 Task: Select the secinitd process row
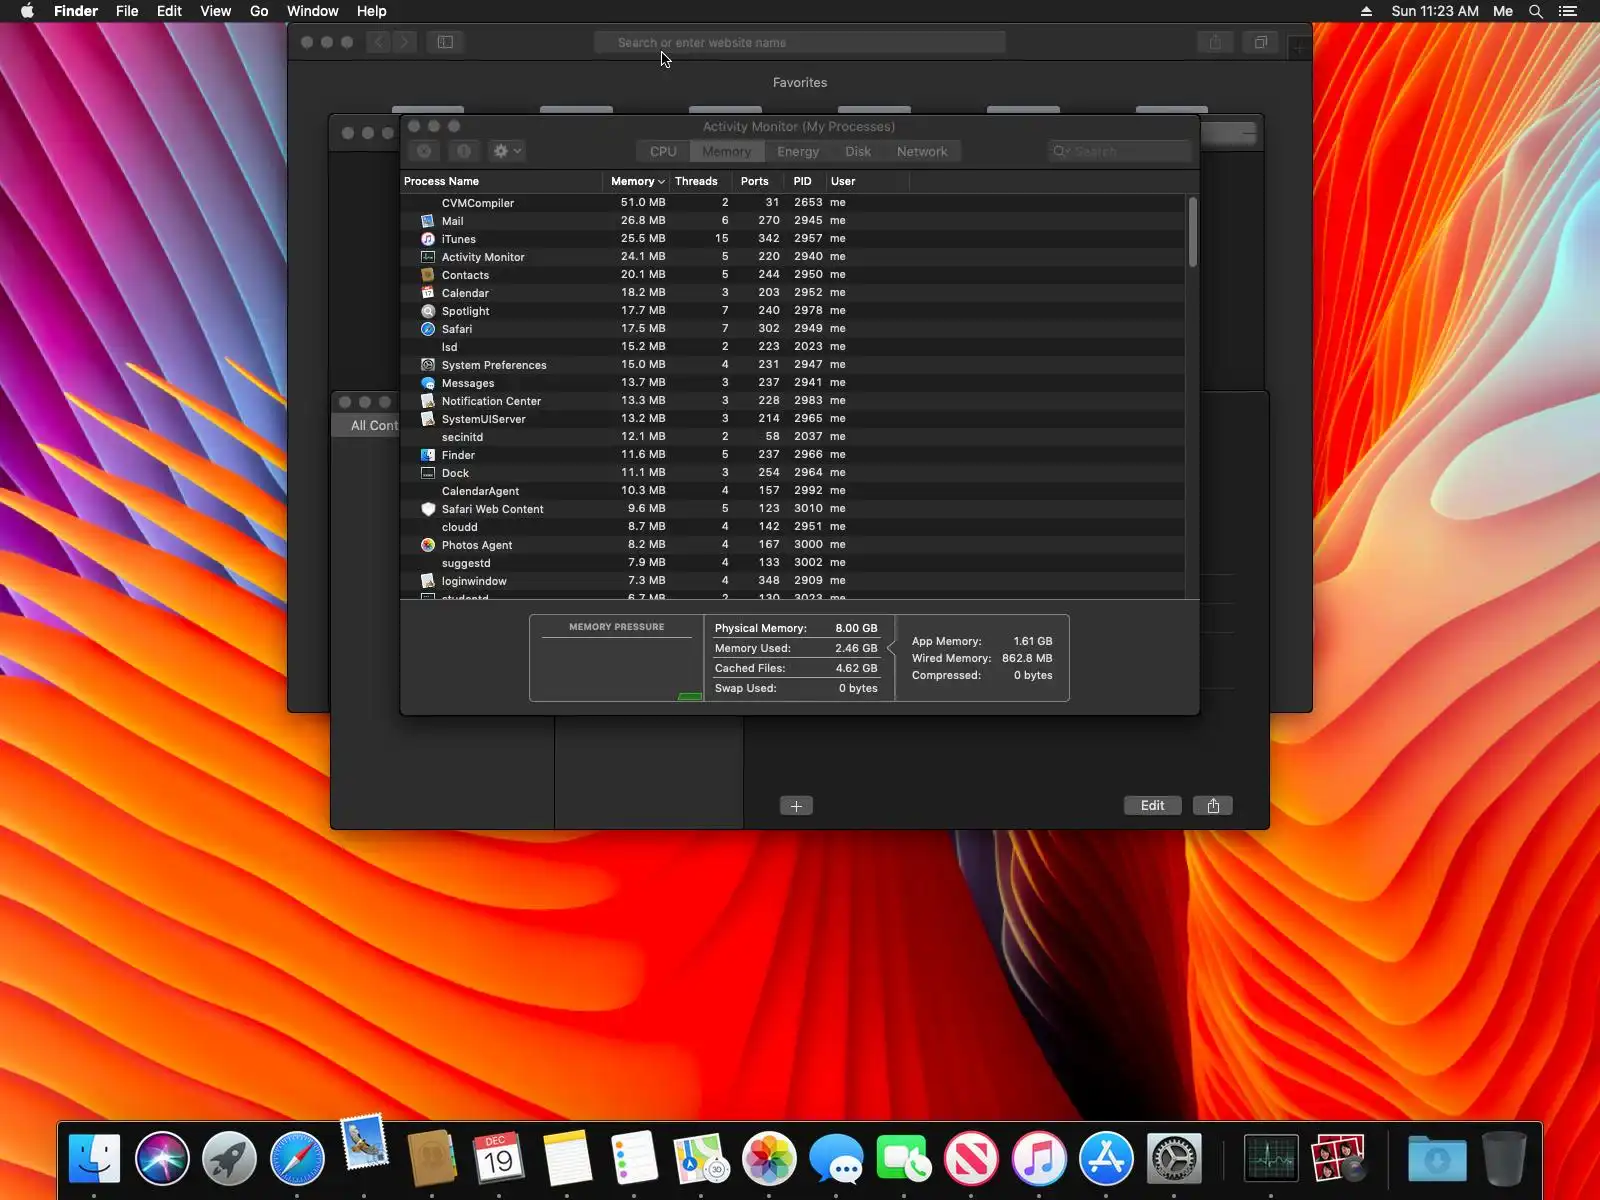coord(792,437)
